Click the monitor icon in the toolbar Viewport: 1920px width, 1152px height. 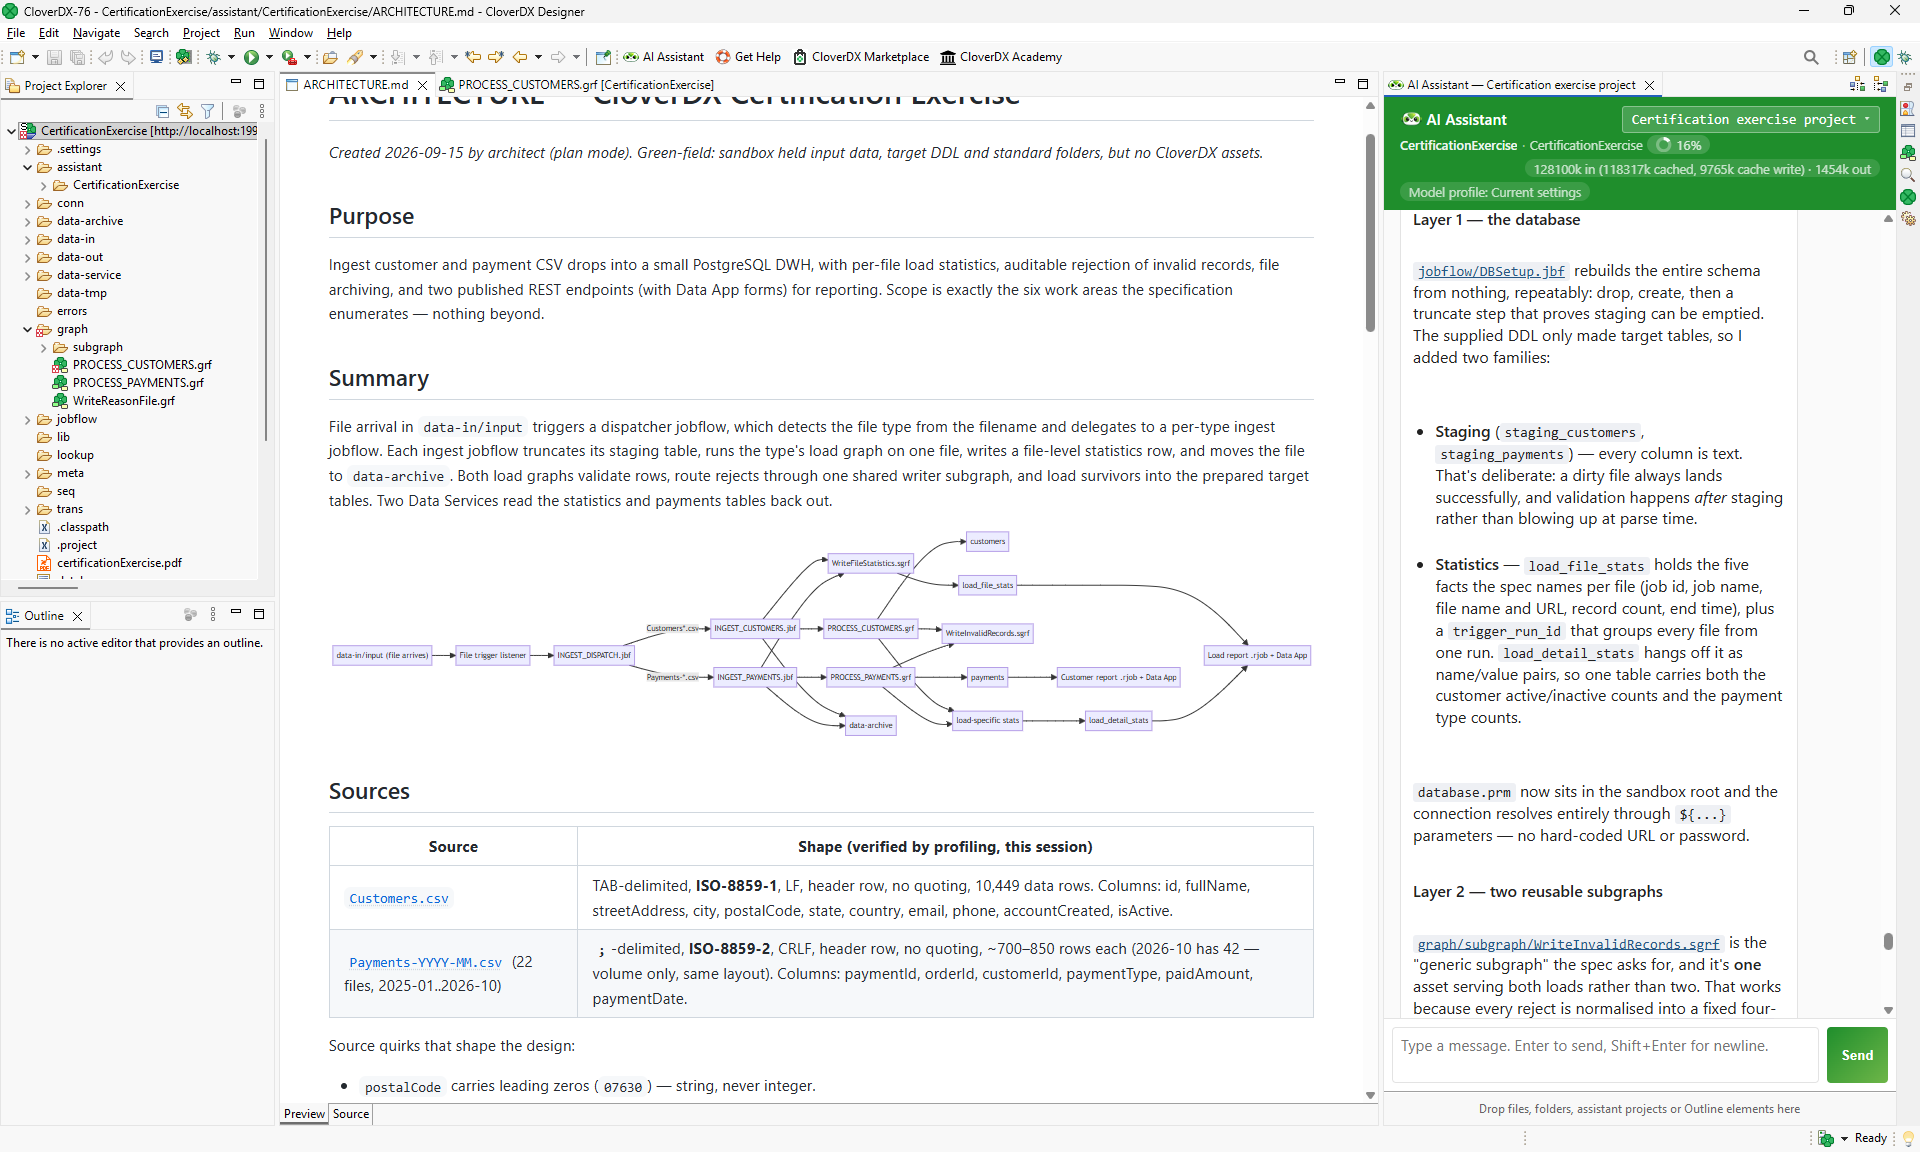pyautogui.click(x=156, y=57)
